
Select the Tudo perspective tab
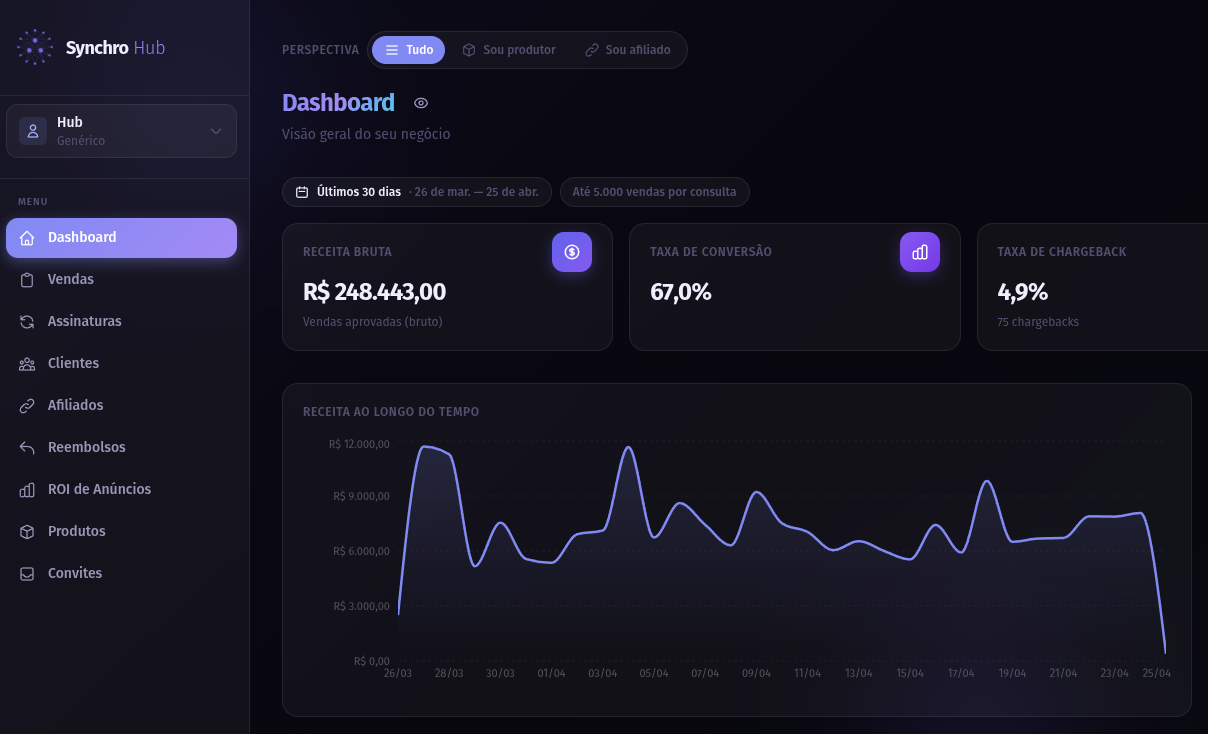[x=408, y=50]
